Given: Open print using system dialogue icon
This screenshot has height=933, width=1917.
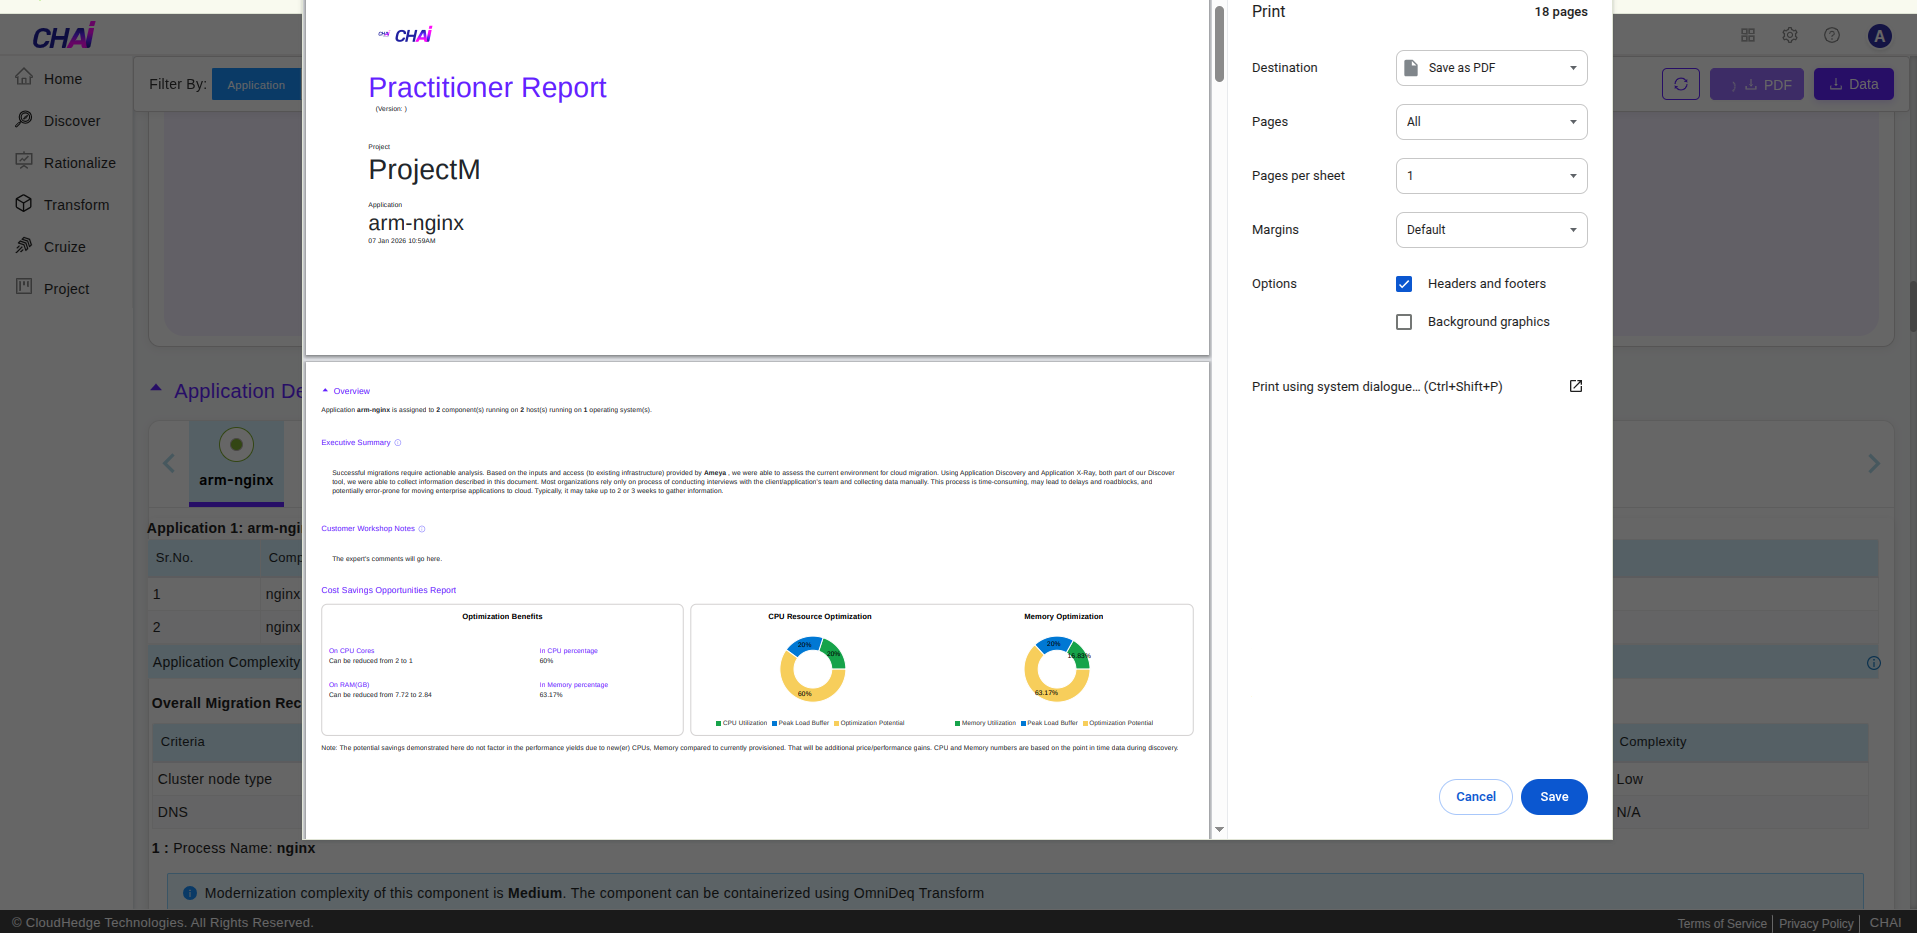Looking at the screenshot, I should pyautogui.click(x=1576, y=386).
